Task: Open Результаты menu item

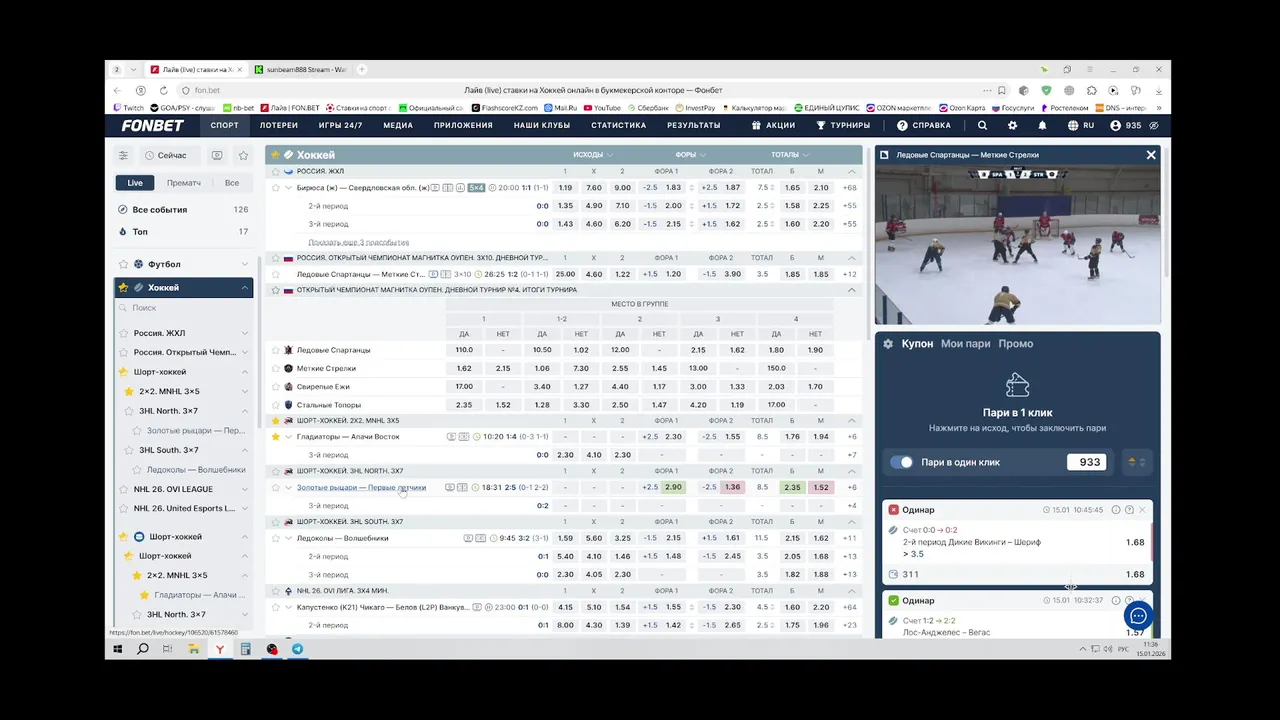Action: tap(694, 126)
